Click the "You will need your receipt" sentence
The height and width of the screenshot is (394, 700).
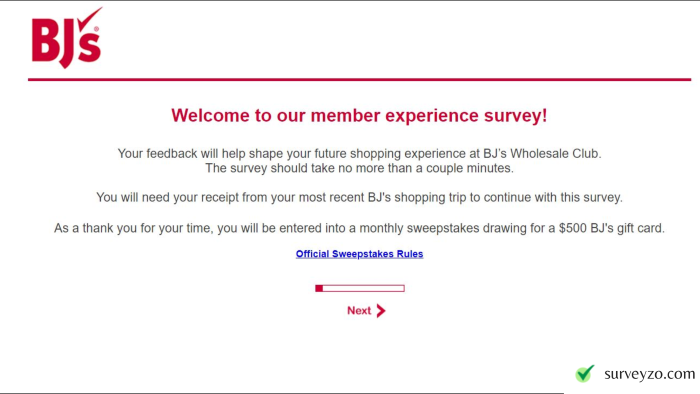click(x=359, y=197)
